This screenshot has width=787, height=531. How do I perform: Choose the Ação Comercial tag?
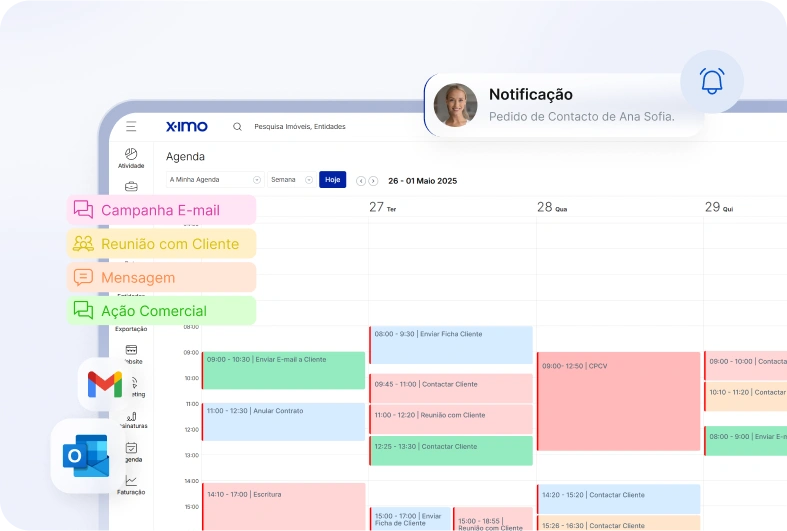coord(161,311)
